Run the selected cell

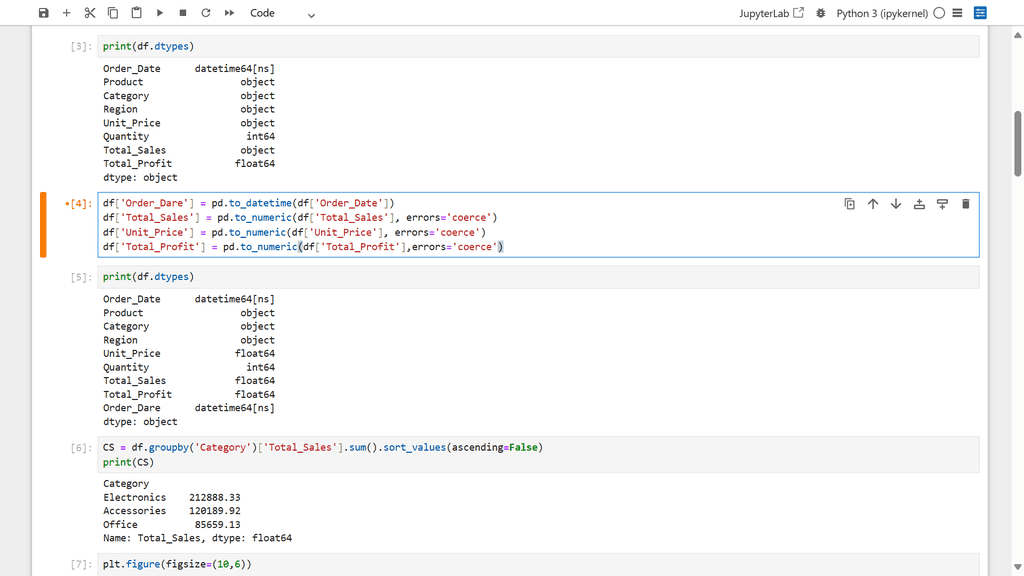click(160, 13)
